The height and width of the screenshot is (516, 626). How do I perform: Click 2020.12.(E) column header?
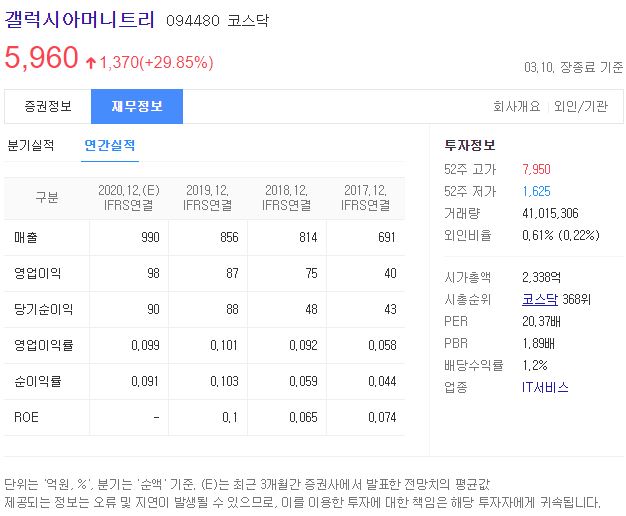point(129,198)
